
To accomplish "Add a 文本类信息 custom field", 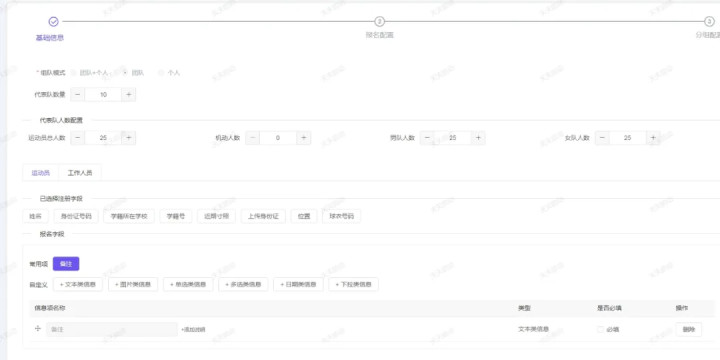I will [x=78, y=284].
